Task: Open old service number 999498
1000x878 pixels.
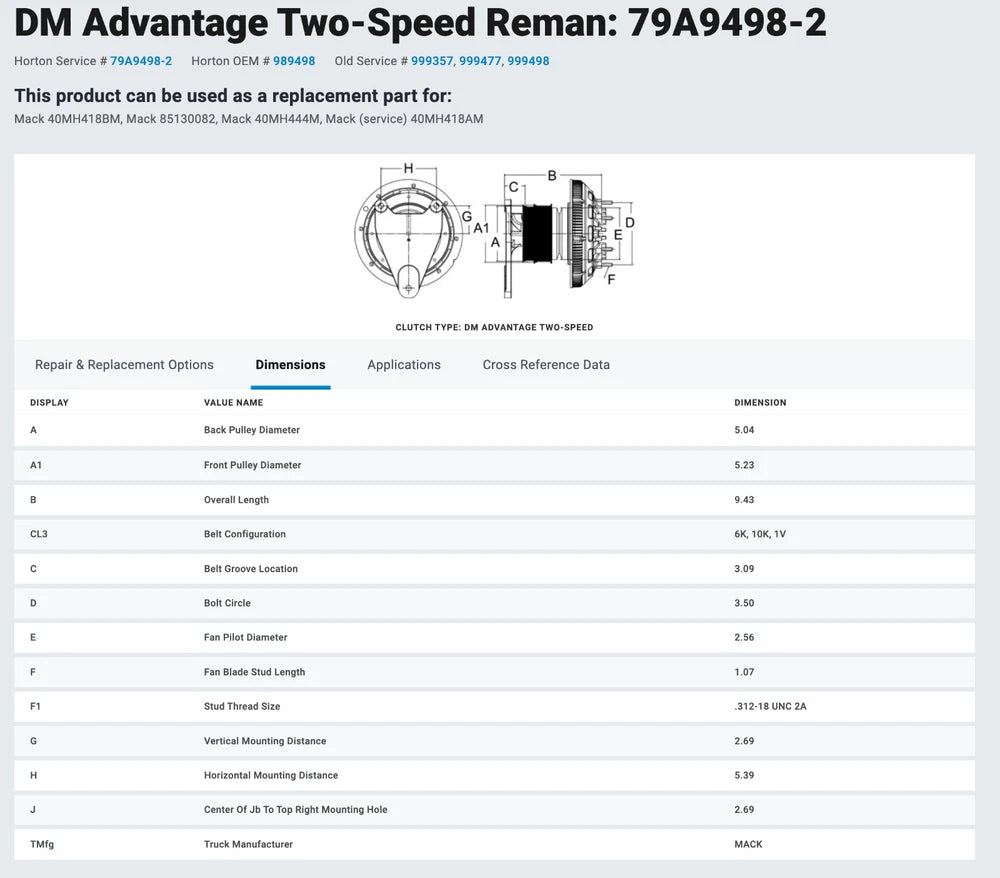Action: click(x=528, y=61)
